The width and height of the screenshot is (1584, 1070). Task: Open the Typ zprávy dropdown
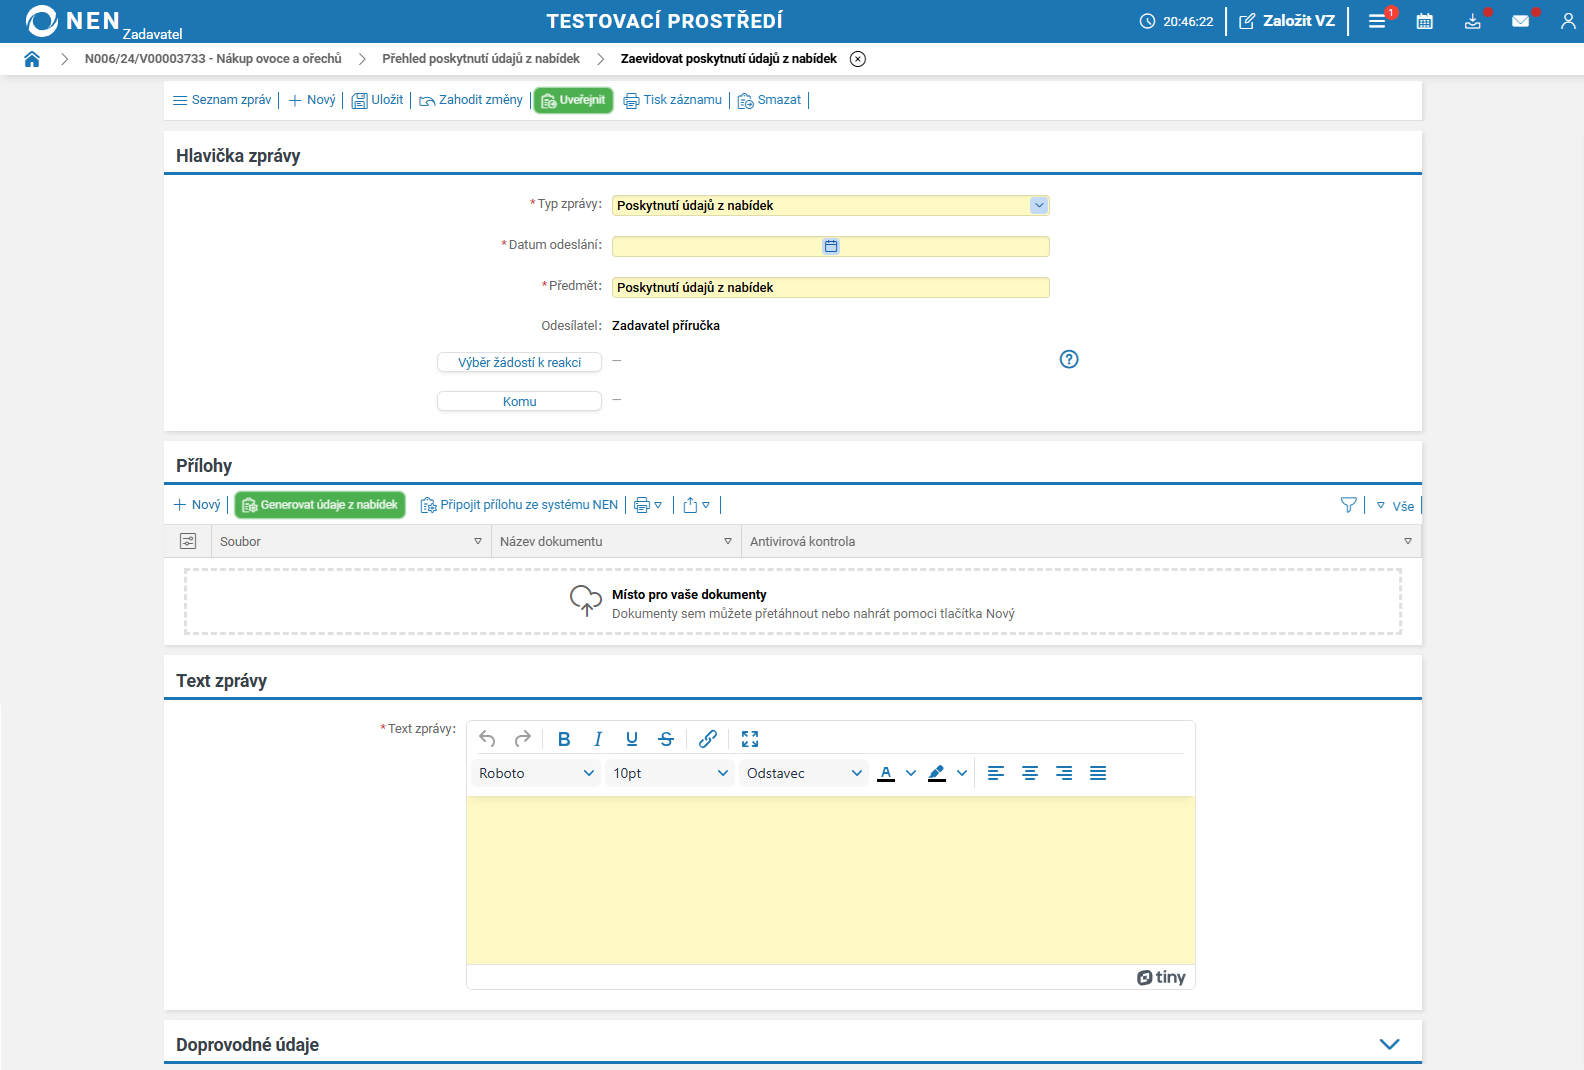click(x=1039, y=205)
